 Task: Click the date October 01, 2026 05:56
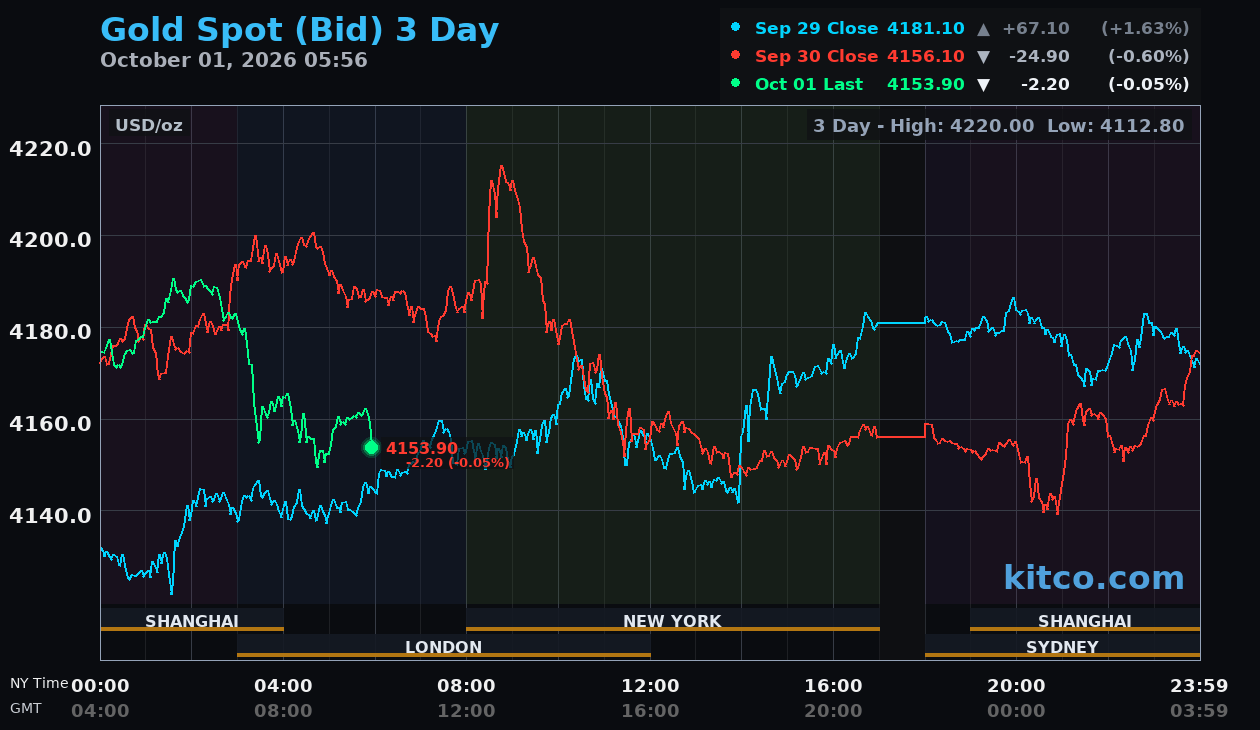(234, 60)
